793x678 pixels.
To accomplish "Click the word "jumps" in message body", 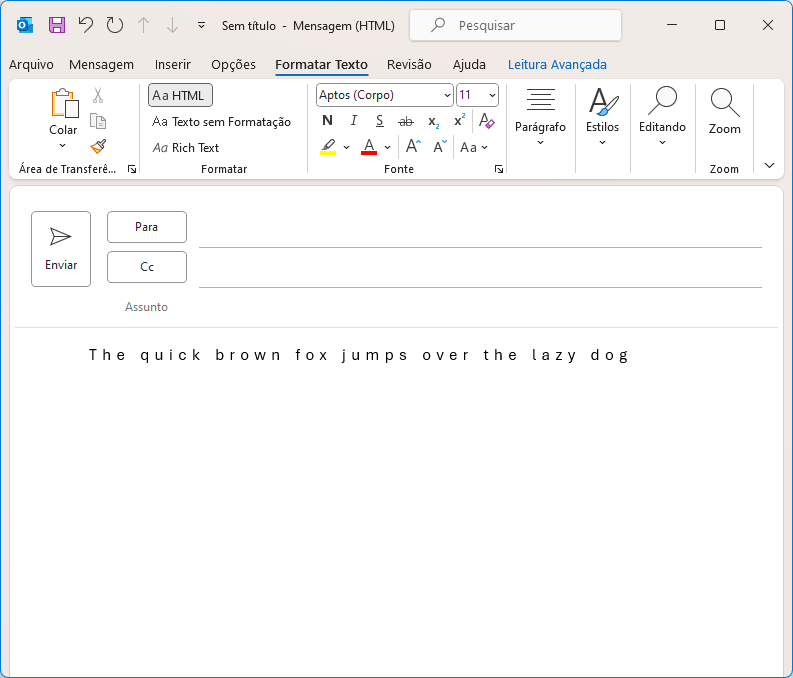I will 375,355.
